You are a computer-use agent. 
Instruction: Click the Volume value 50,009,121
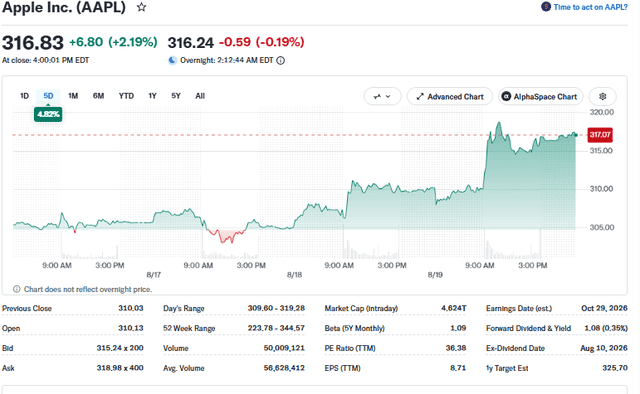pos(284,348)
